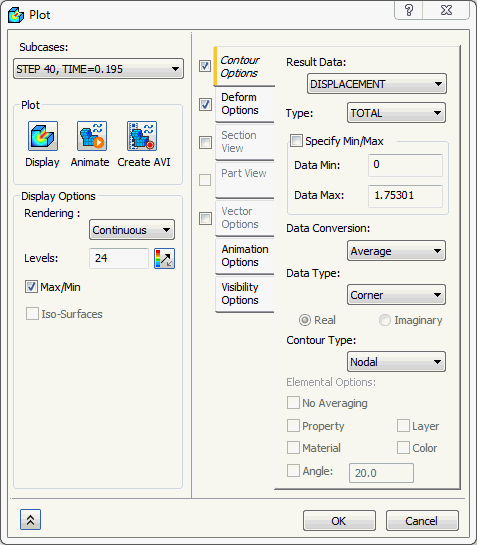The height and width of the screenshot is (545, 477).
Task: Uncheck the Deform Options checkbox
Action: coord(205,104)
